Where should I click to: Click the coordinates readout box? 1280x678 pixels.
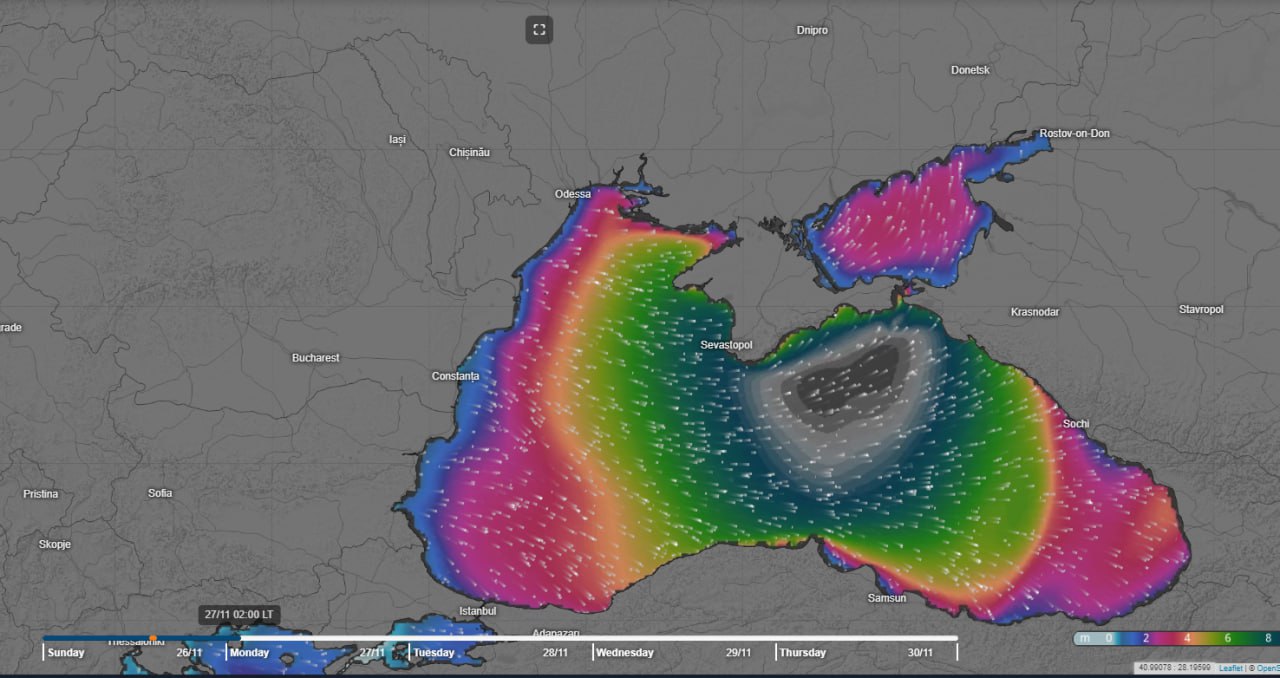[1174, 668]
